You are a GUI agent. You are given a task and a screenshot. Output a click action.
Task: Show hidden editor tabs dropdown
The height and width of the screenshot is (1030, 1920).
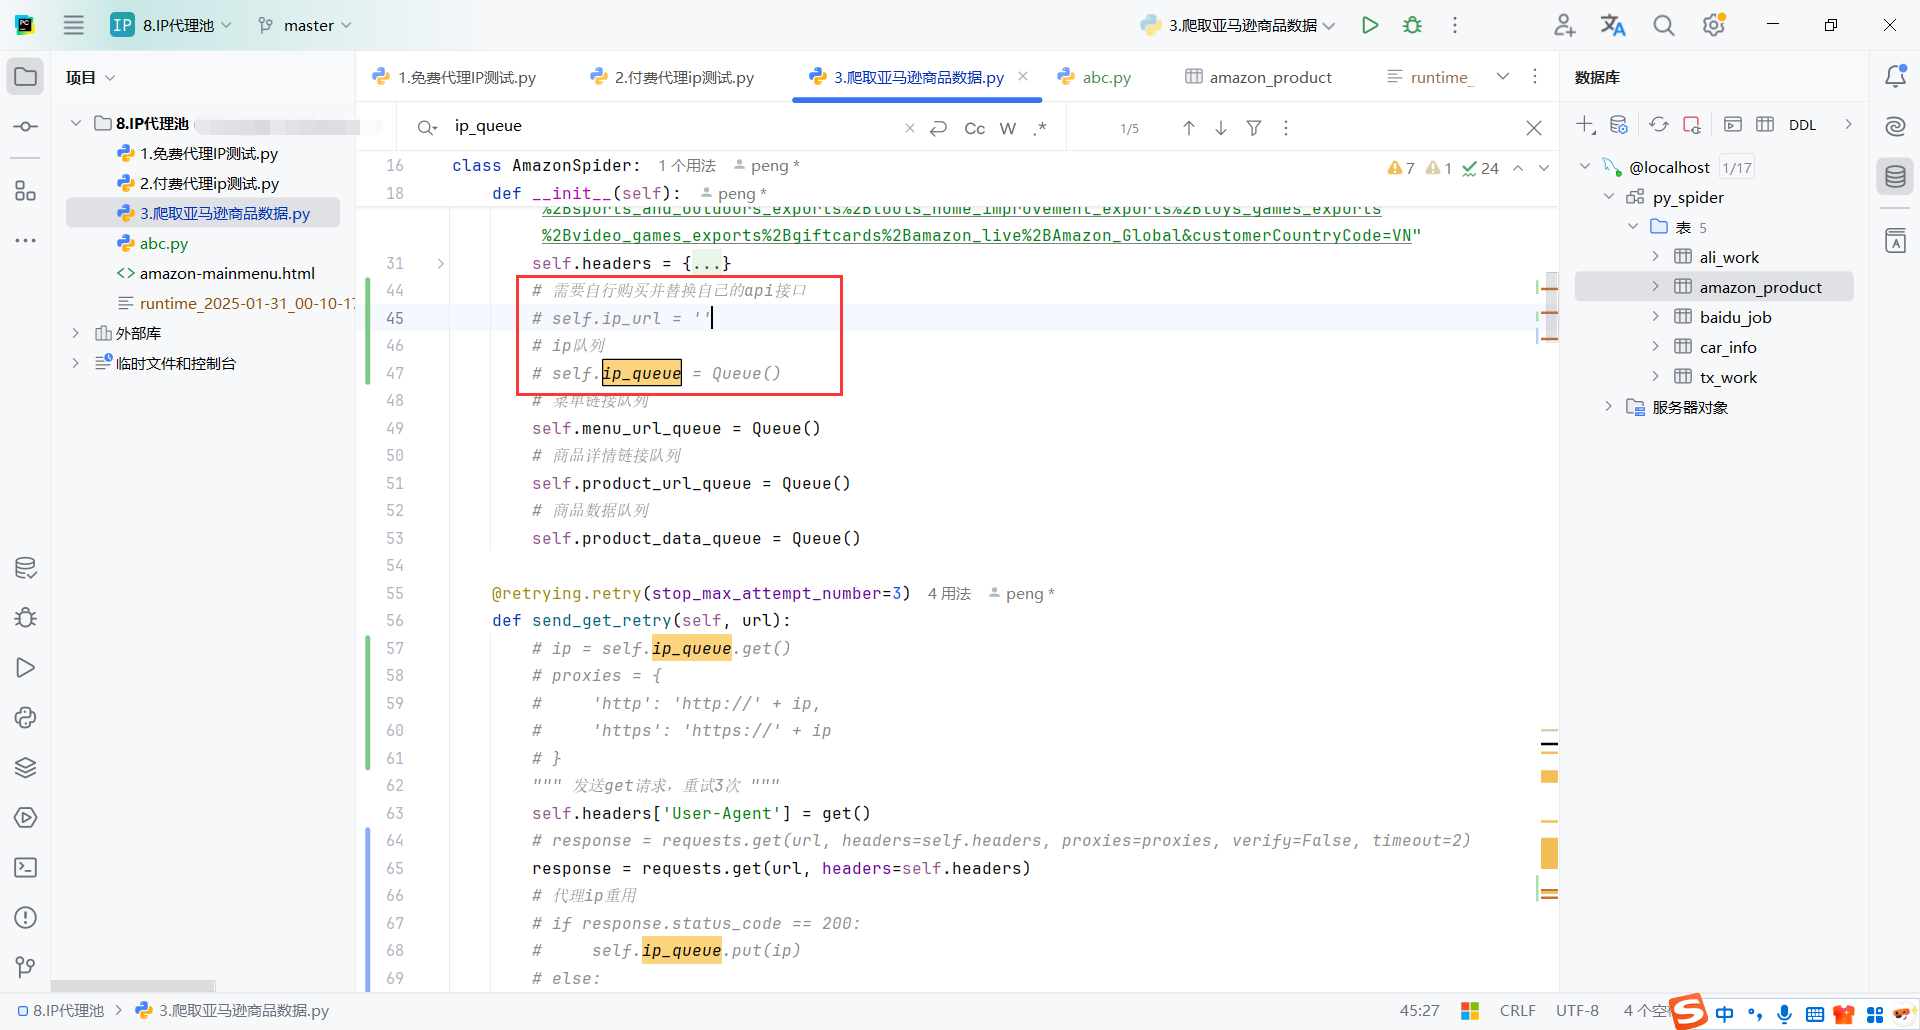tap(1503, 77)
